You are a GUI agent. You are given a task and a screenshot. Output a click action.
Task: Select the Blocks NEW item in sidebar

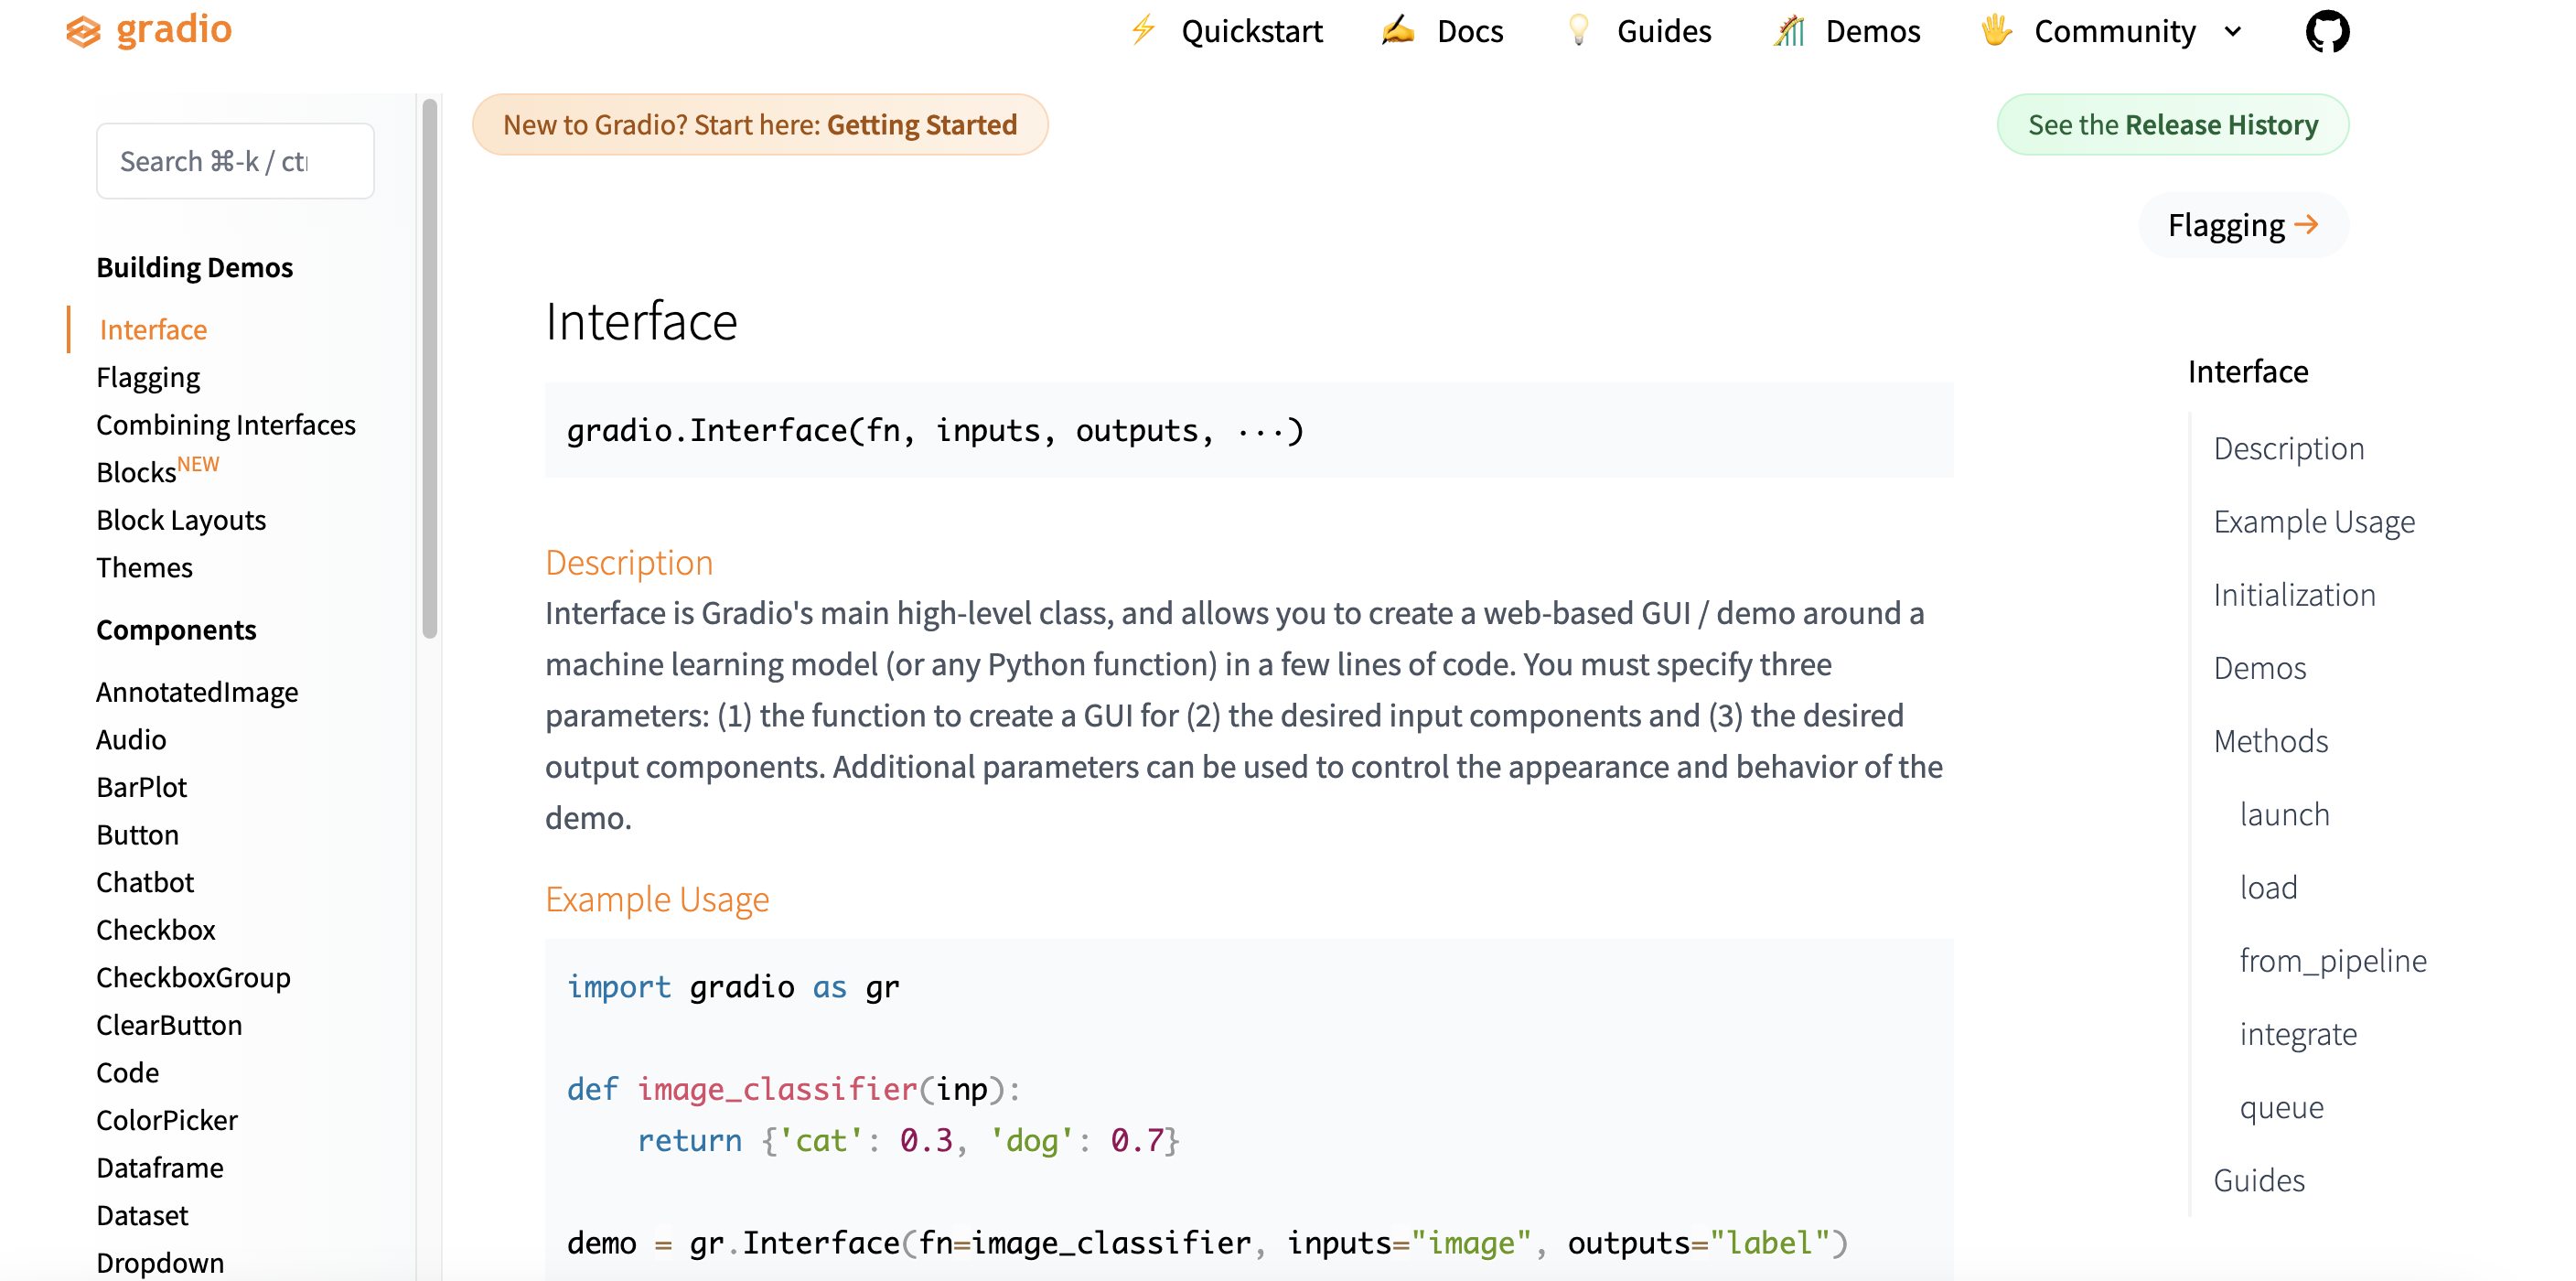(x=137, y=472)
